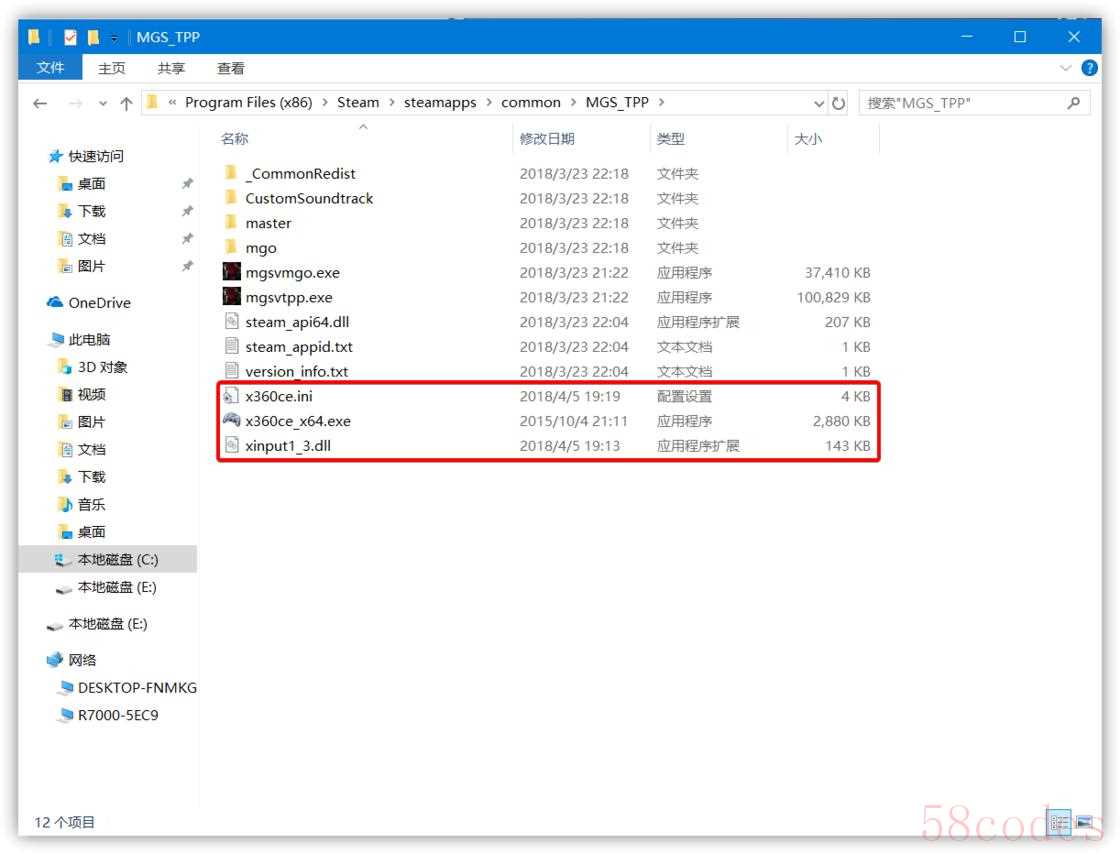Switch to details view layout icon
1120x854 pixels.
tap(1060, 822)
